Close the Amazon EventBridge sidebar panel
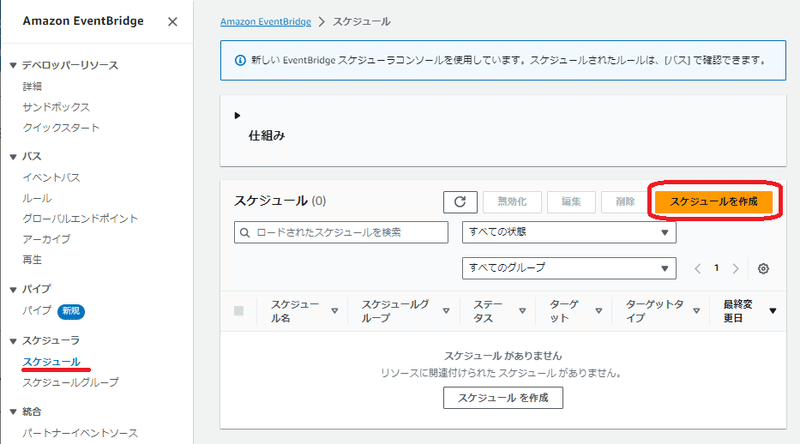 point(173,21)
